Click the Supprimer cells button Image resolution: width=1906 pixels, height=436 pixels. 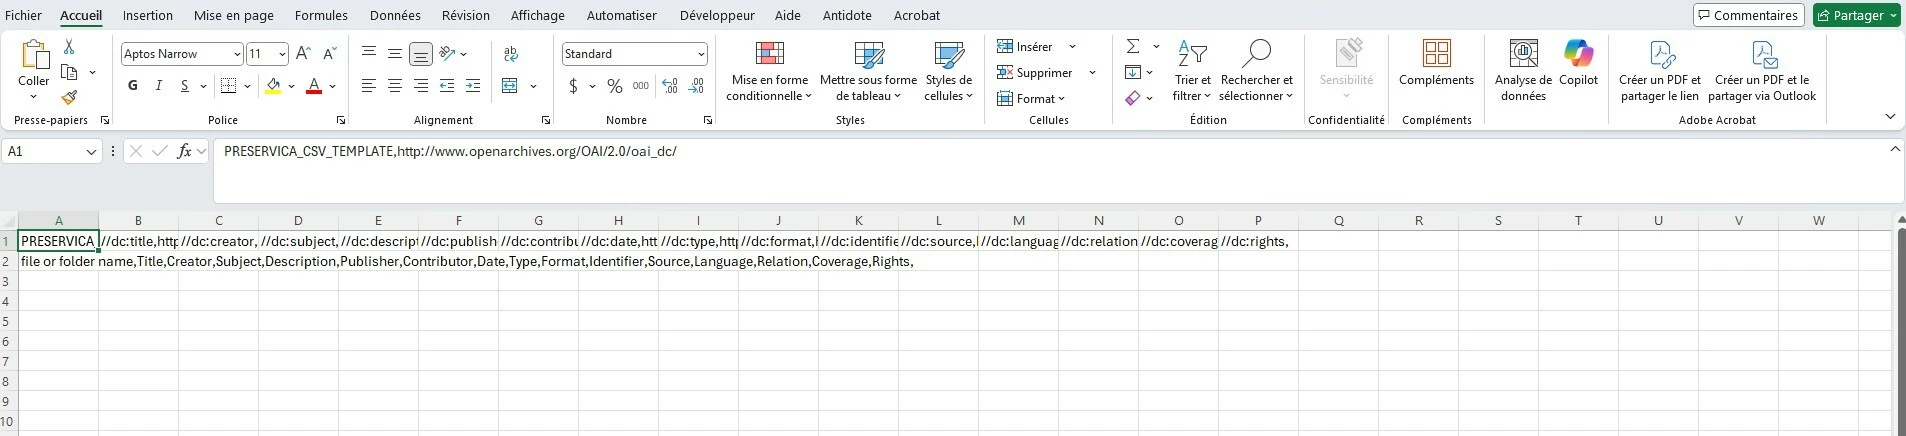click(1035, 73)
